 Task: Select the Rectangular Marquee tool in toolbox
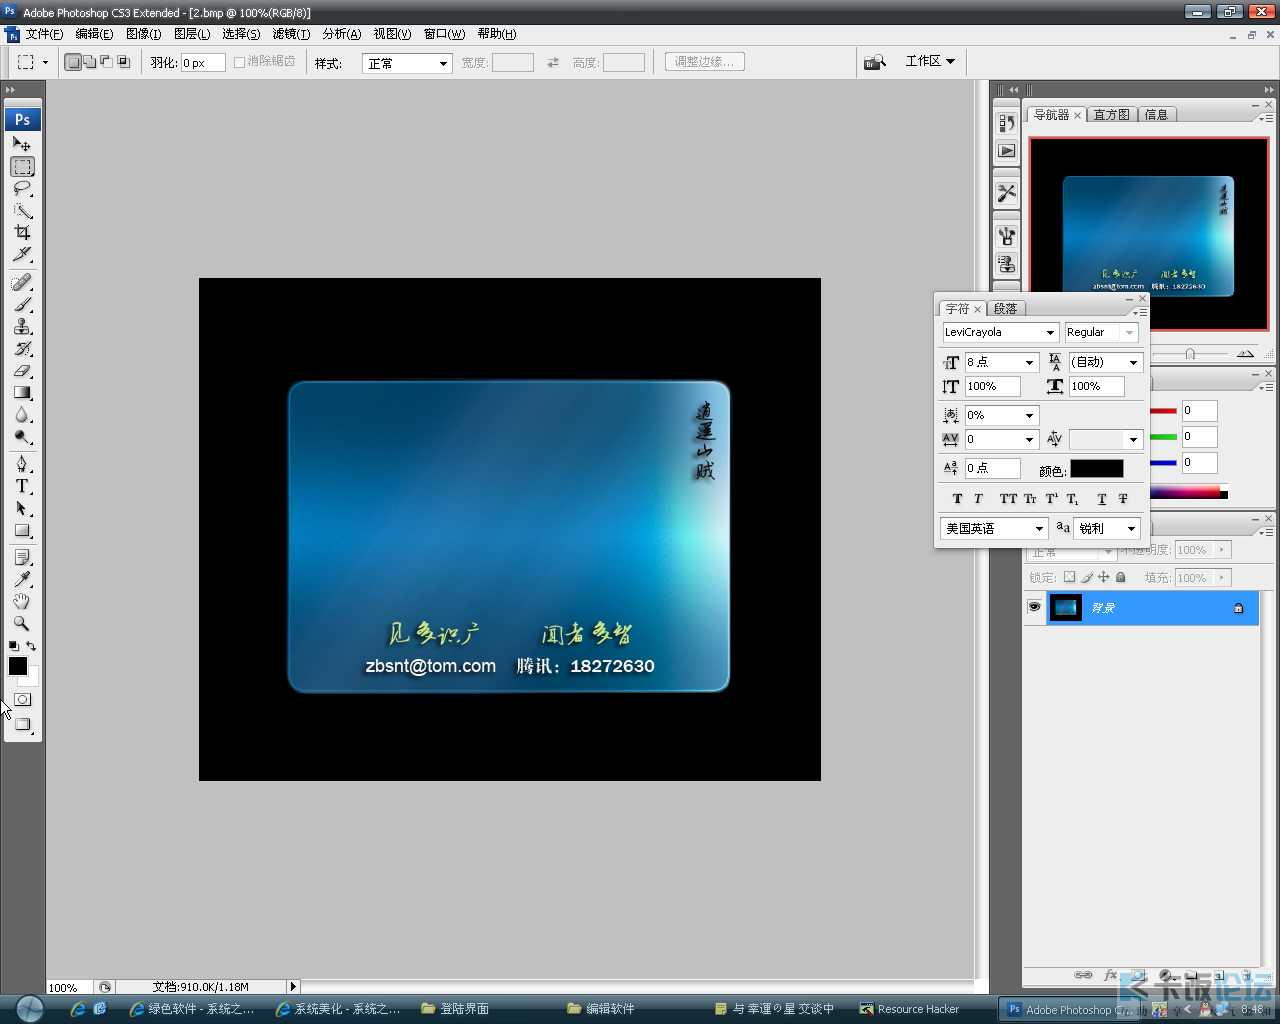[x=22, y=166]
